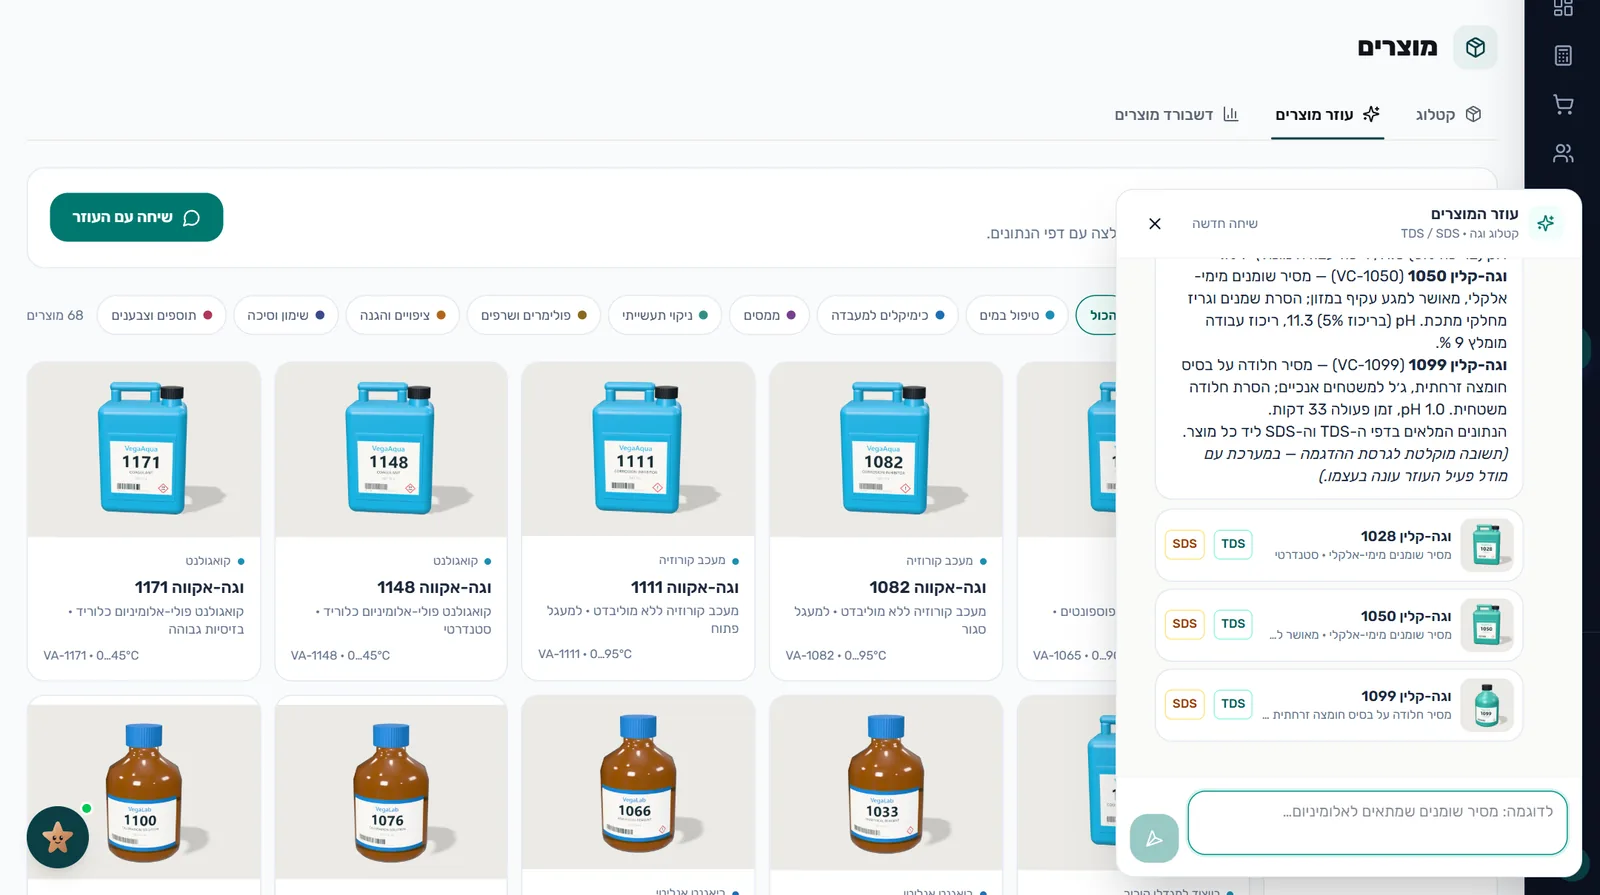This screenshot has width=1600, height=895.
Task: Close the product assistant chat panel
Action: (1155, 223)
